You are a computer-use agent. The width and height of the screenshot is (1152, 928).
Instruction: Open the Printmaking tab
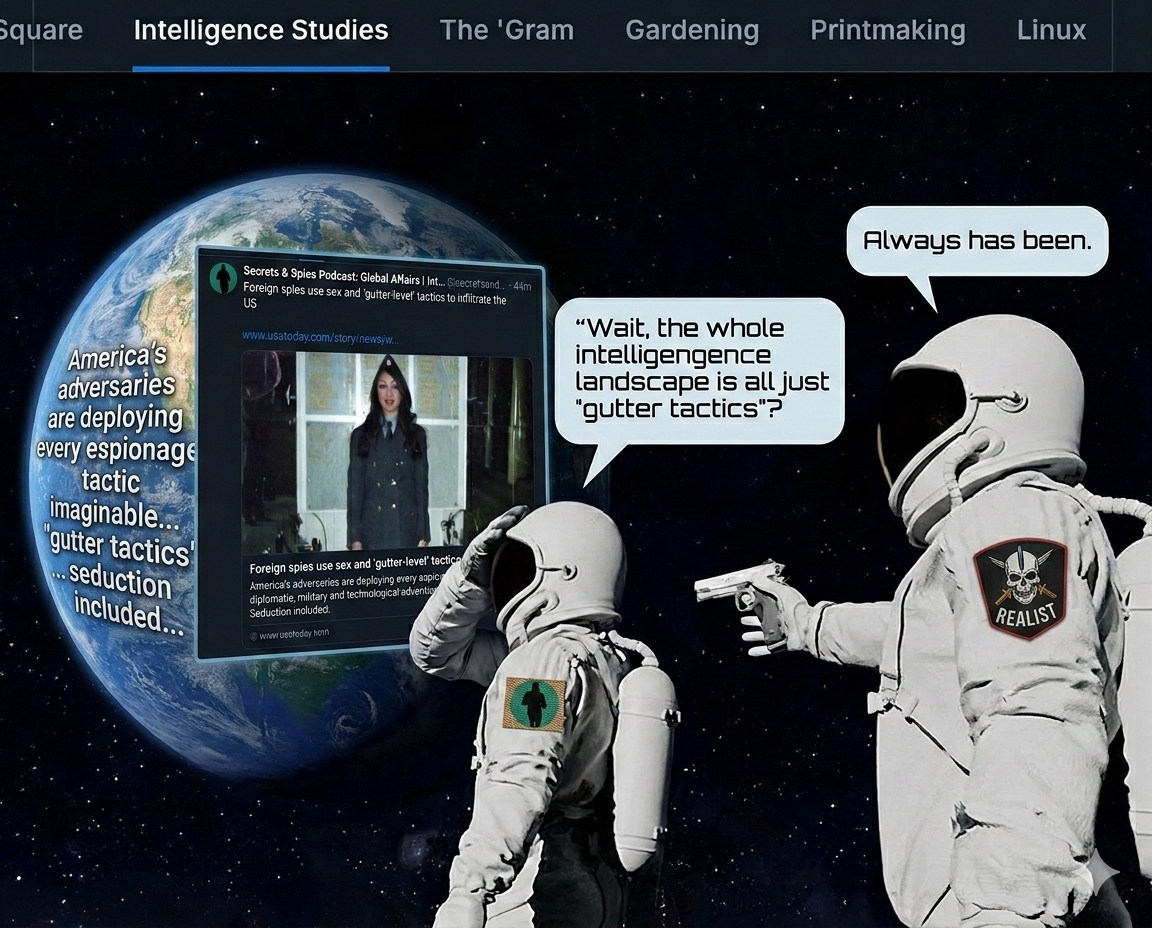click(x=887, y=30)
